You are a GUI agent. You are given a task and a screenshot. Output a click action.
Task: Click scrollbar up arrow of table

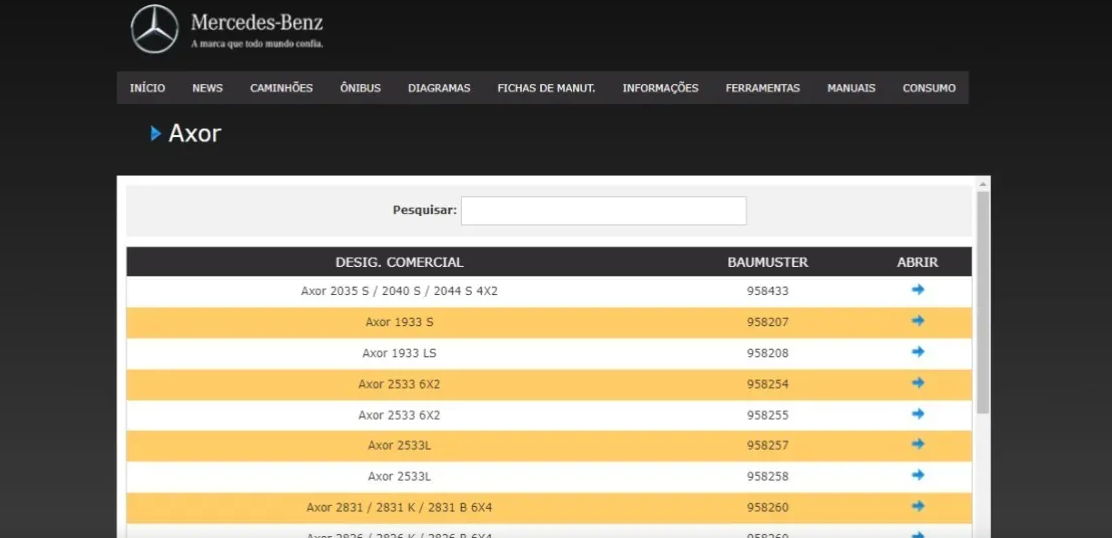[982, 184]
